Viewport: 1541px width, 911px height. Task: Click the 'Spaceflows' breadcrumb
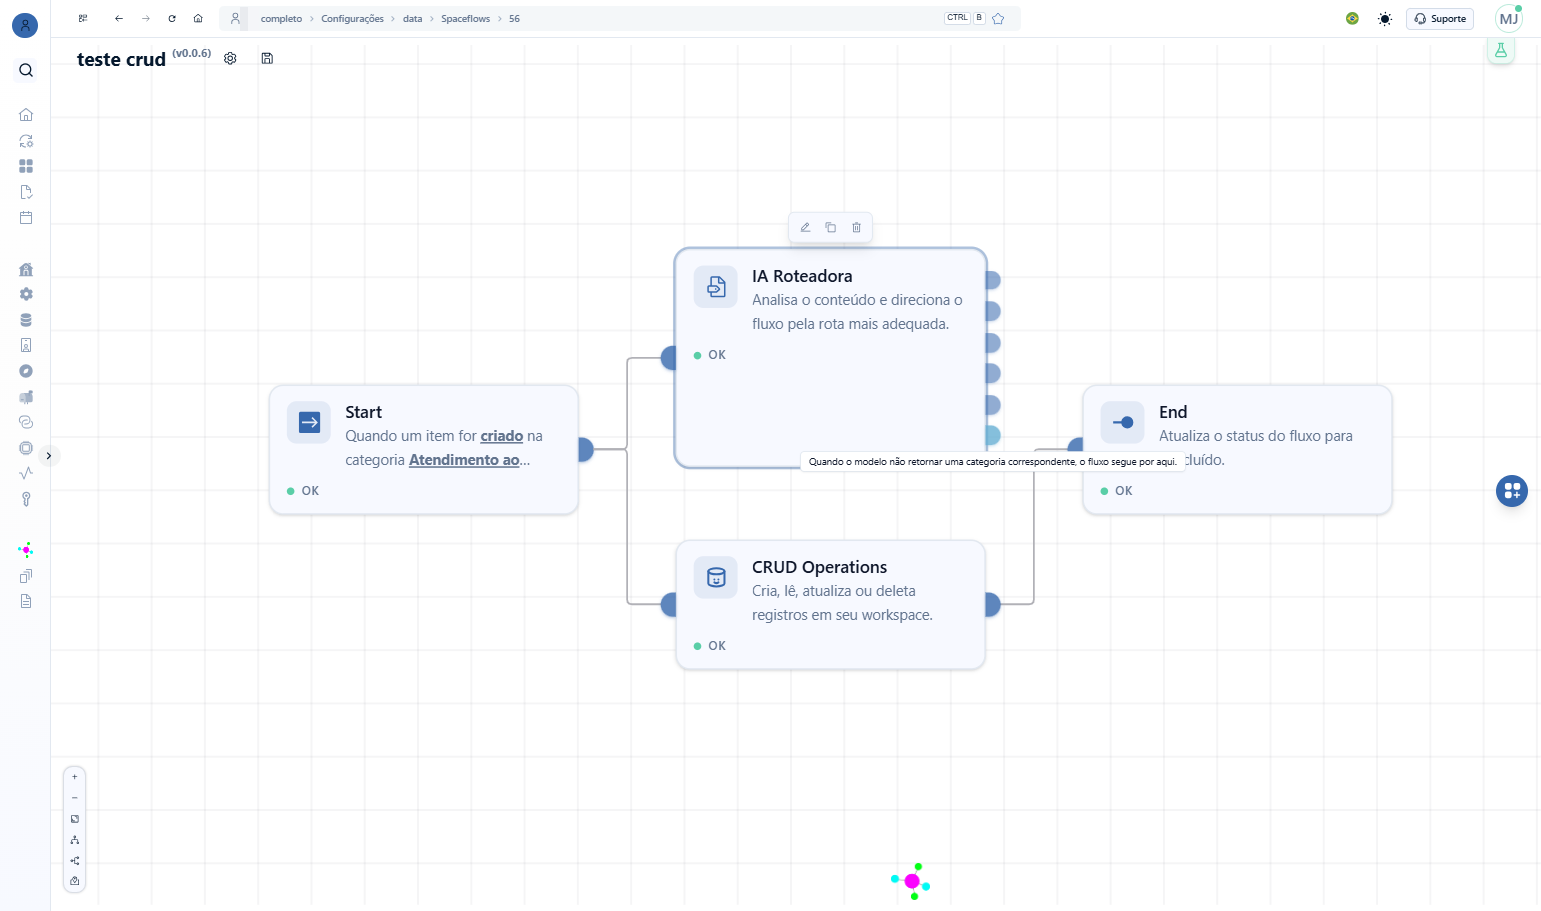(465, 19)
